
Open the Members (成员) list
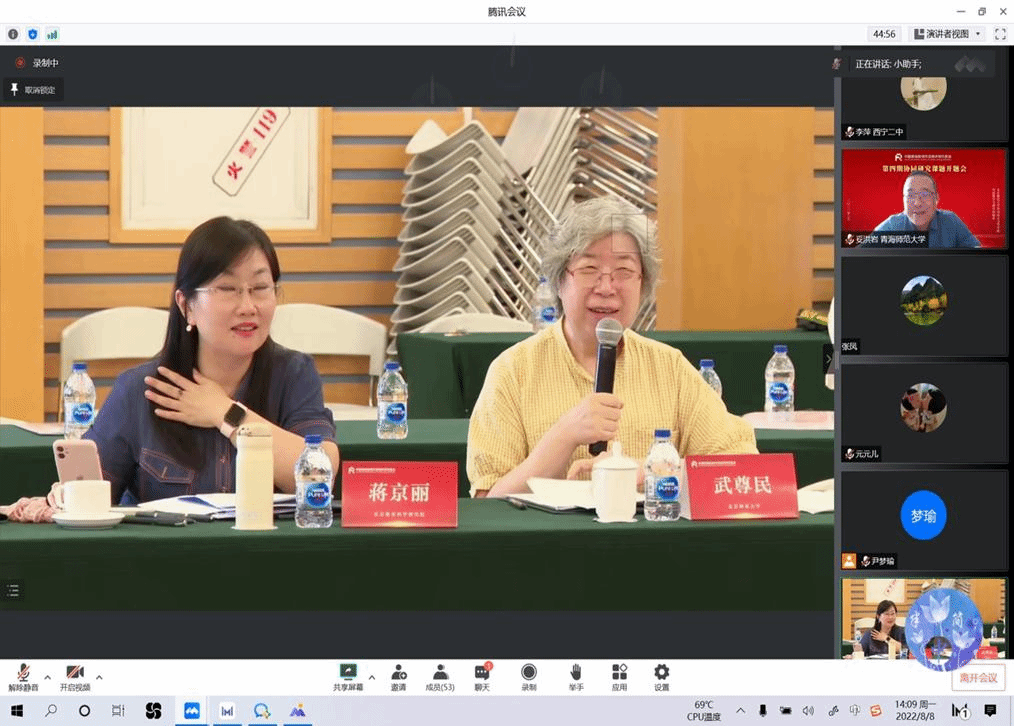click(x=440, y=677)
